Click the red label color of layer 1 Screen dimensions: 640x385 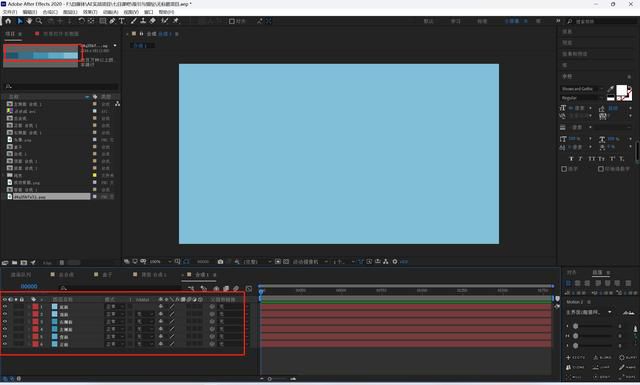point(36,307)
